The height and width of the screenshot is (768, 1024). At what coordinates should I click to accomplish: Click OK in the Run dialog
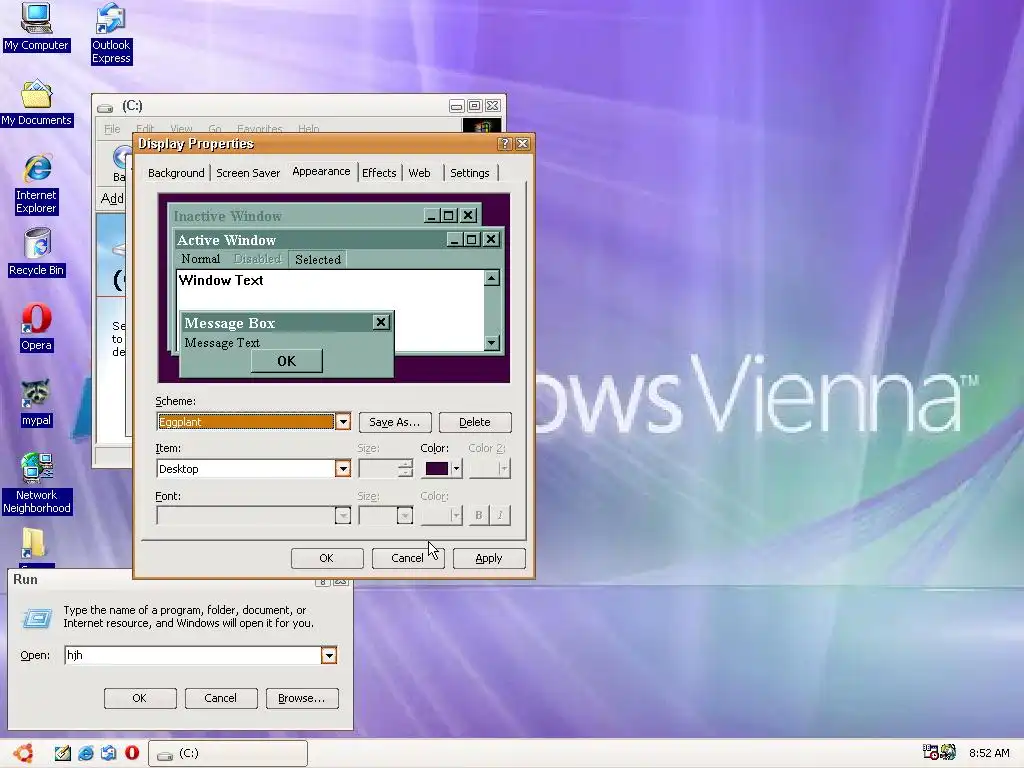(140, 698)
